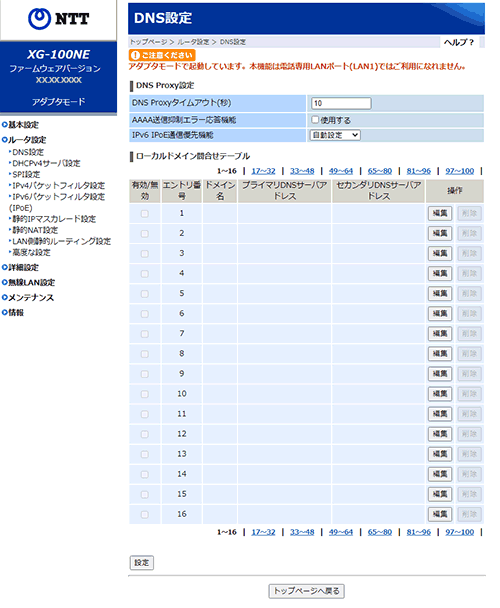This screenshot has width=500, height=608.
Task: Enable AAAA送信抑制 使用する checkbox
Action: (315, 120)
